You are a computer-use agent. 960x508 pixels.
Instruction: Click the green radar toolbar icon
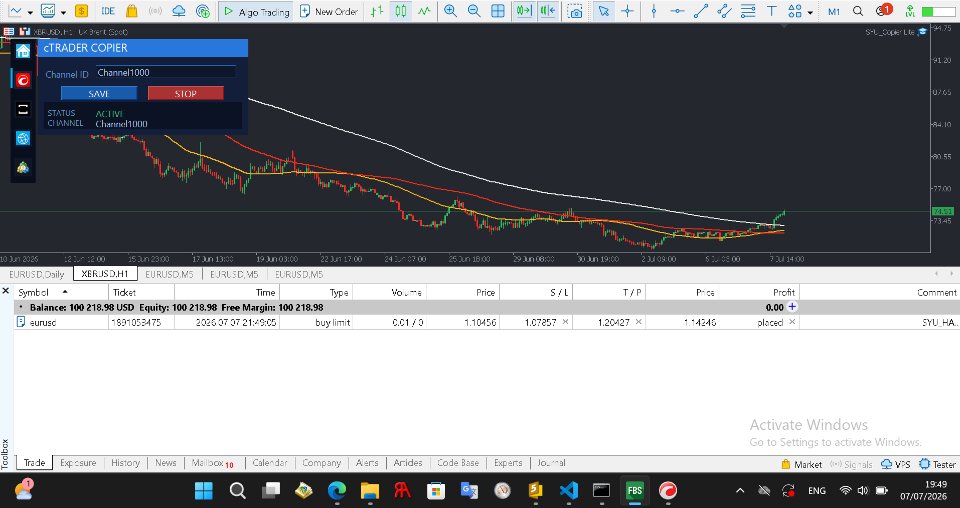203,11
